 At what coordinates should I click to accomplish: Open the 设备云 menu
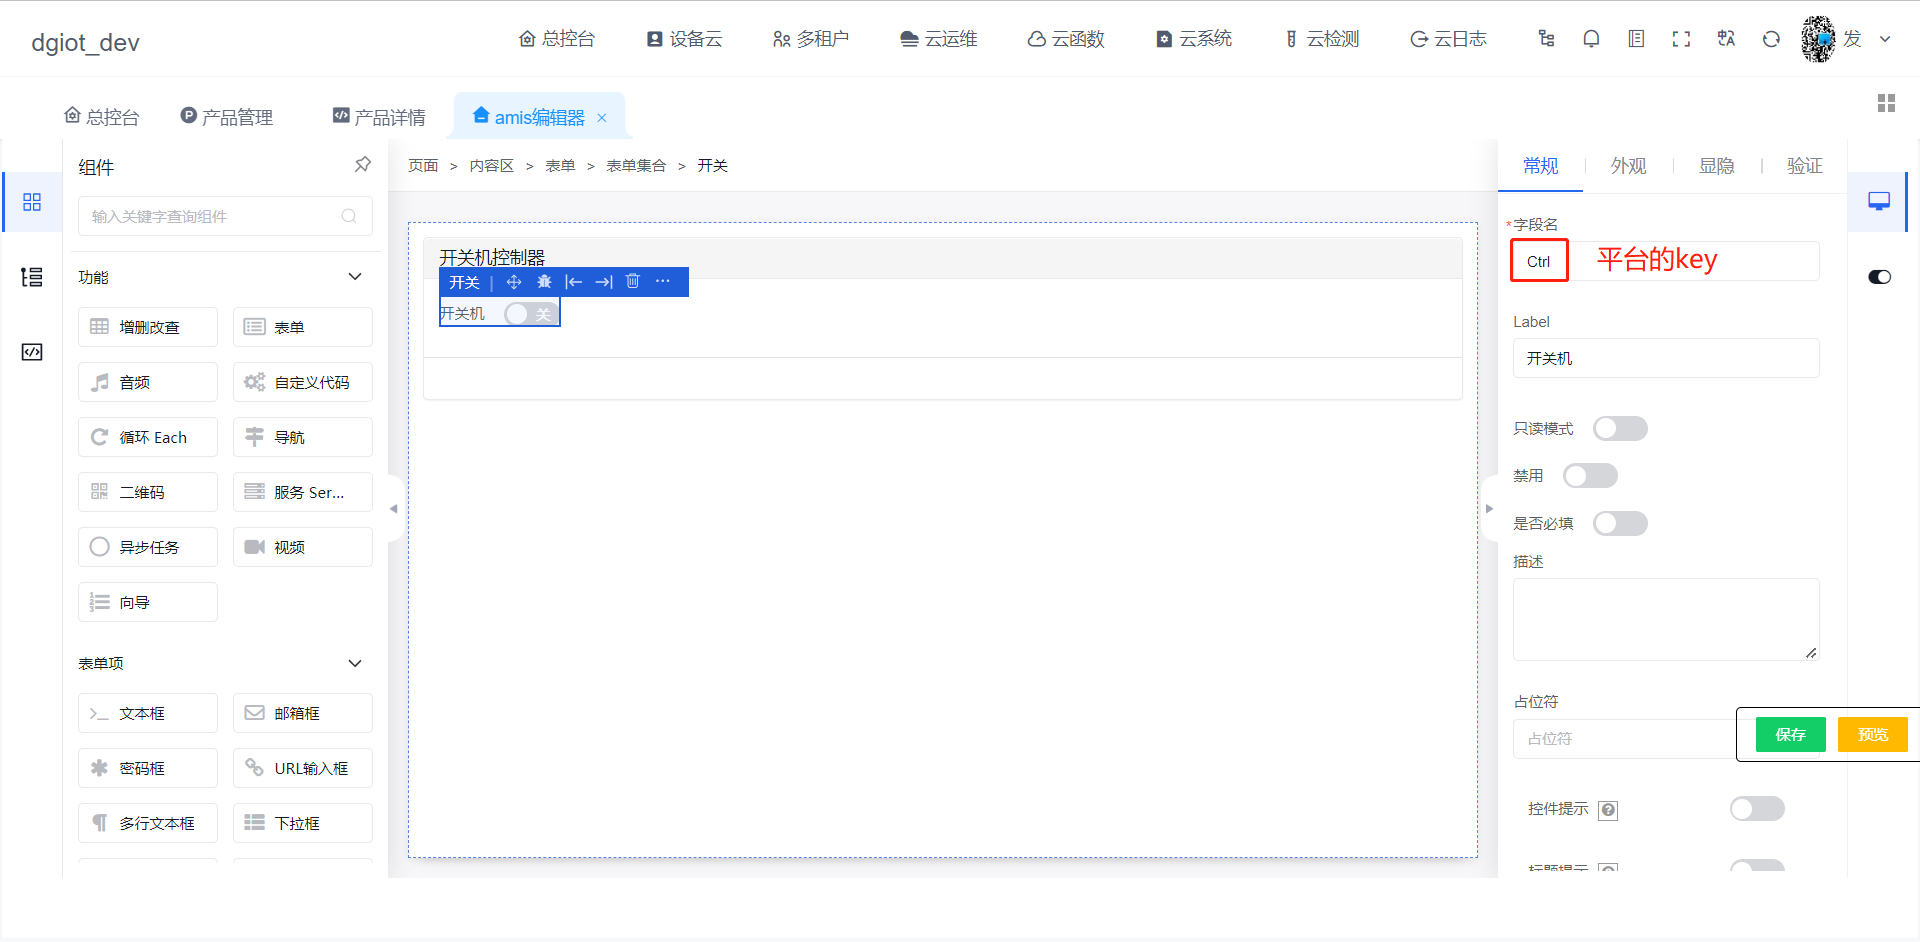[684, 39]
